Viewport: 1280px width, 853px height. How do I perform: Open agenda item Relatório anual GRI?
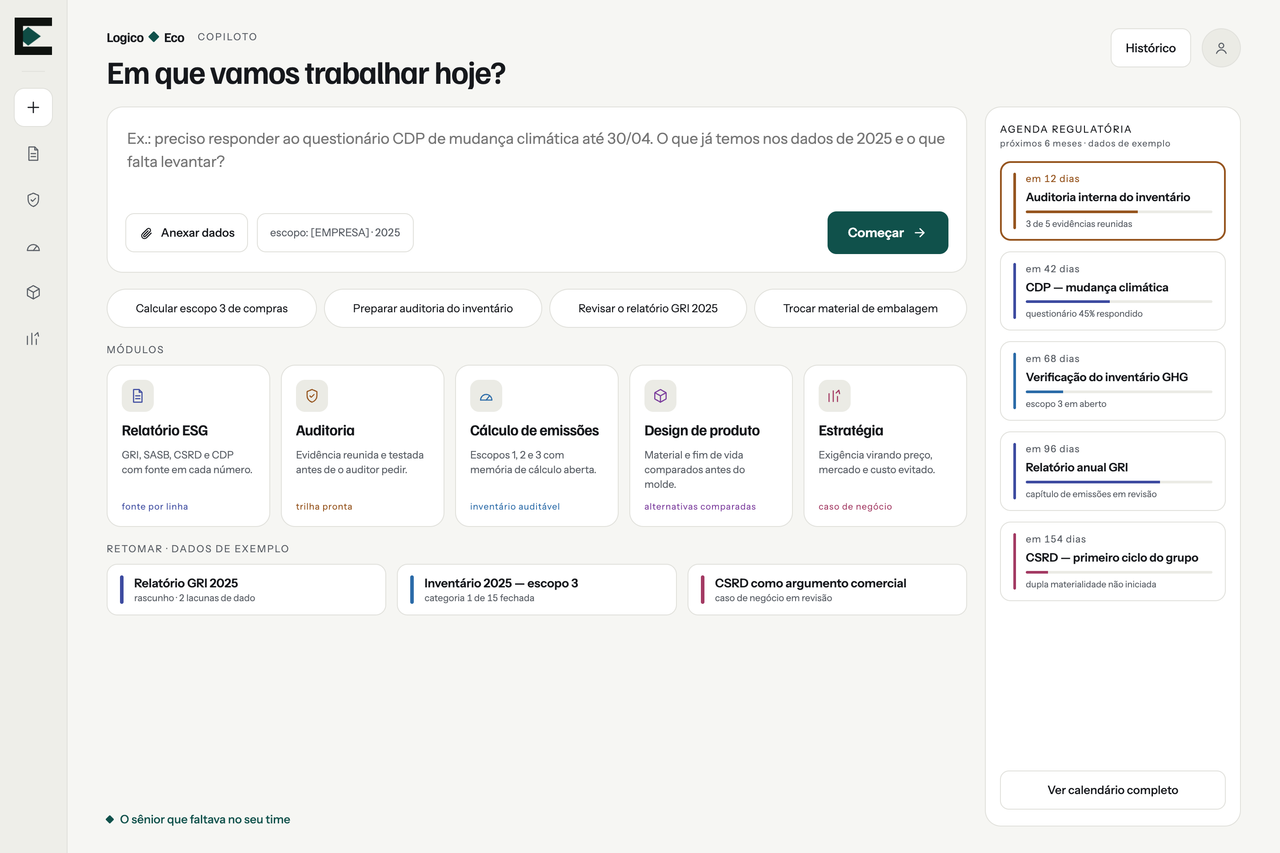click(1113, 471)
